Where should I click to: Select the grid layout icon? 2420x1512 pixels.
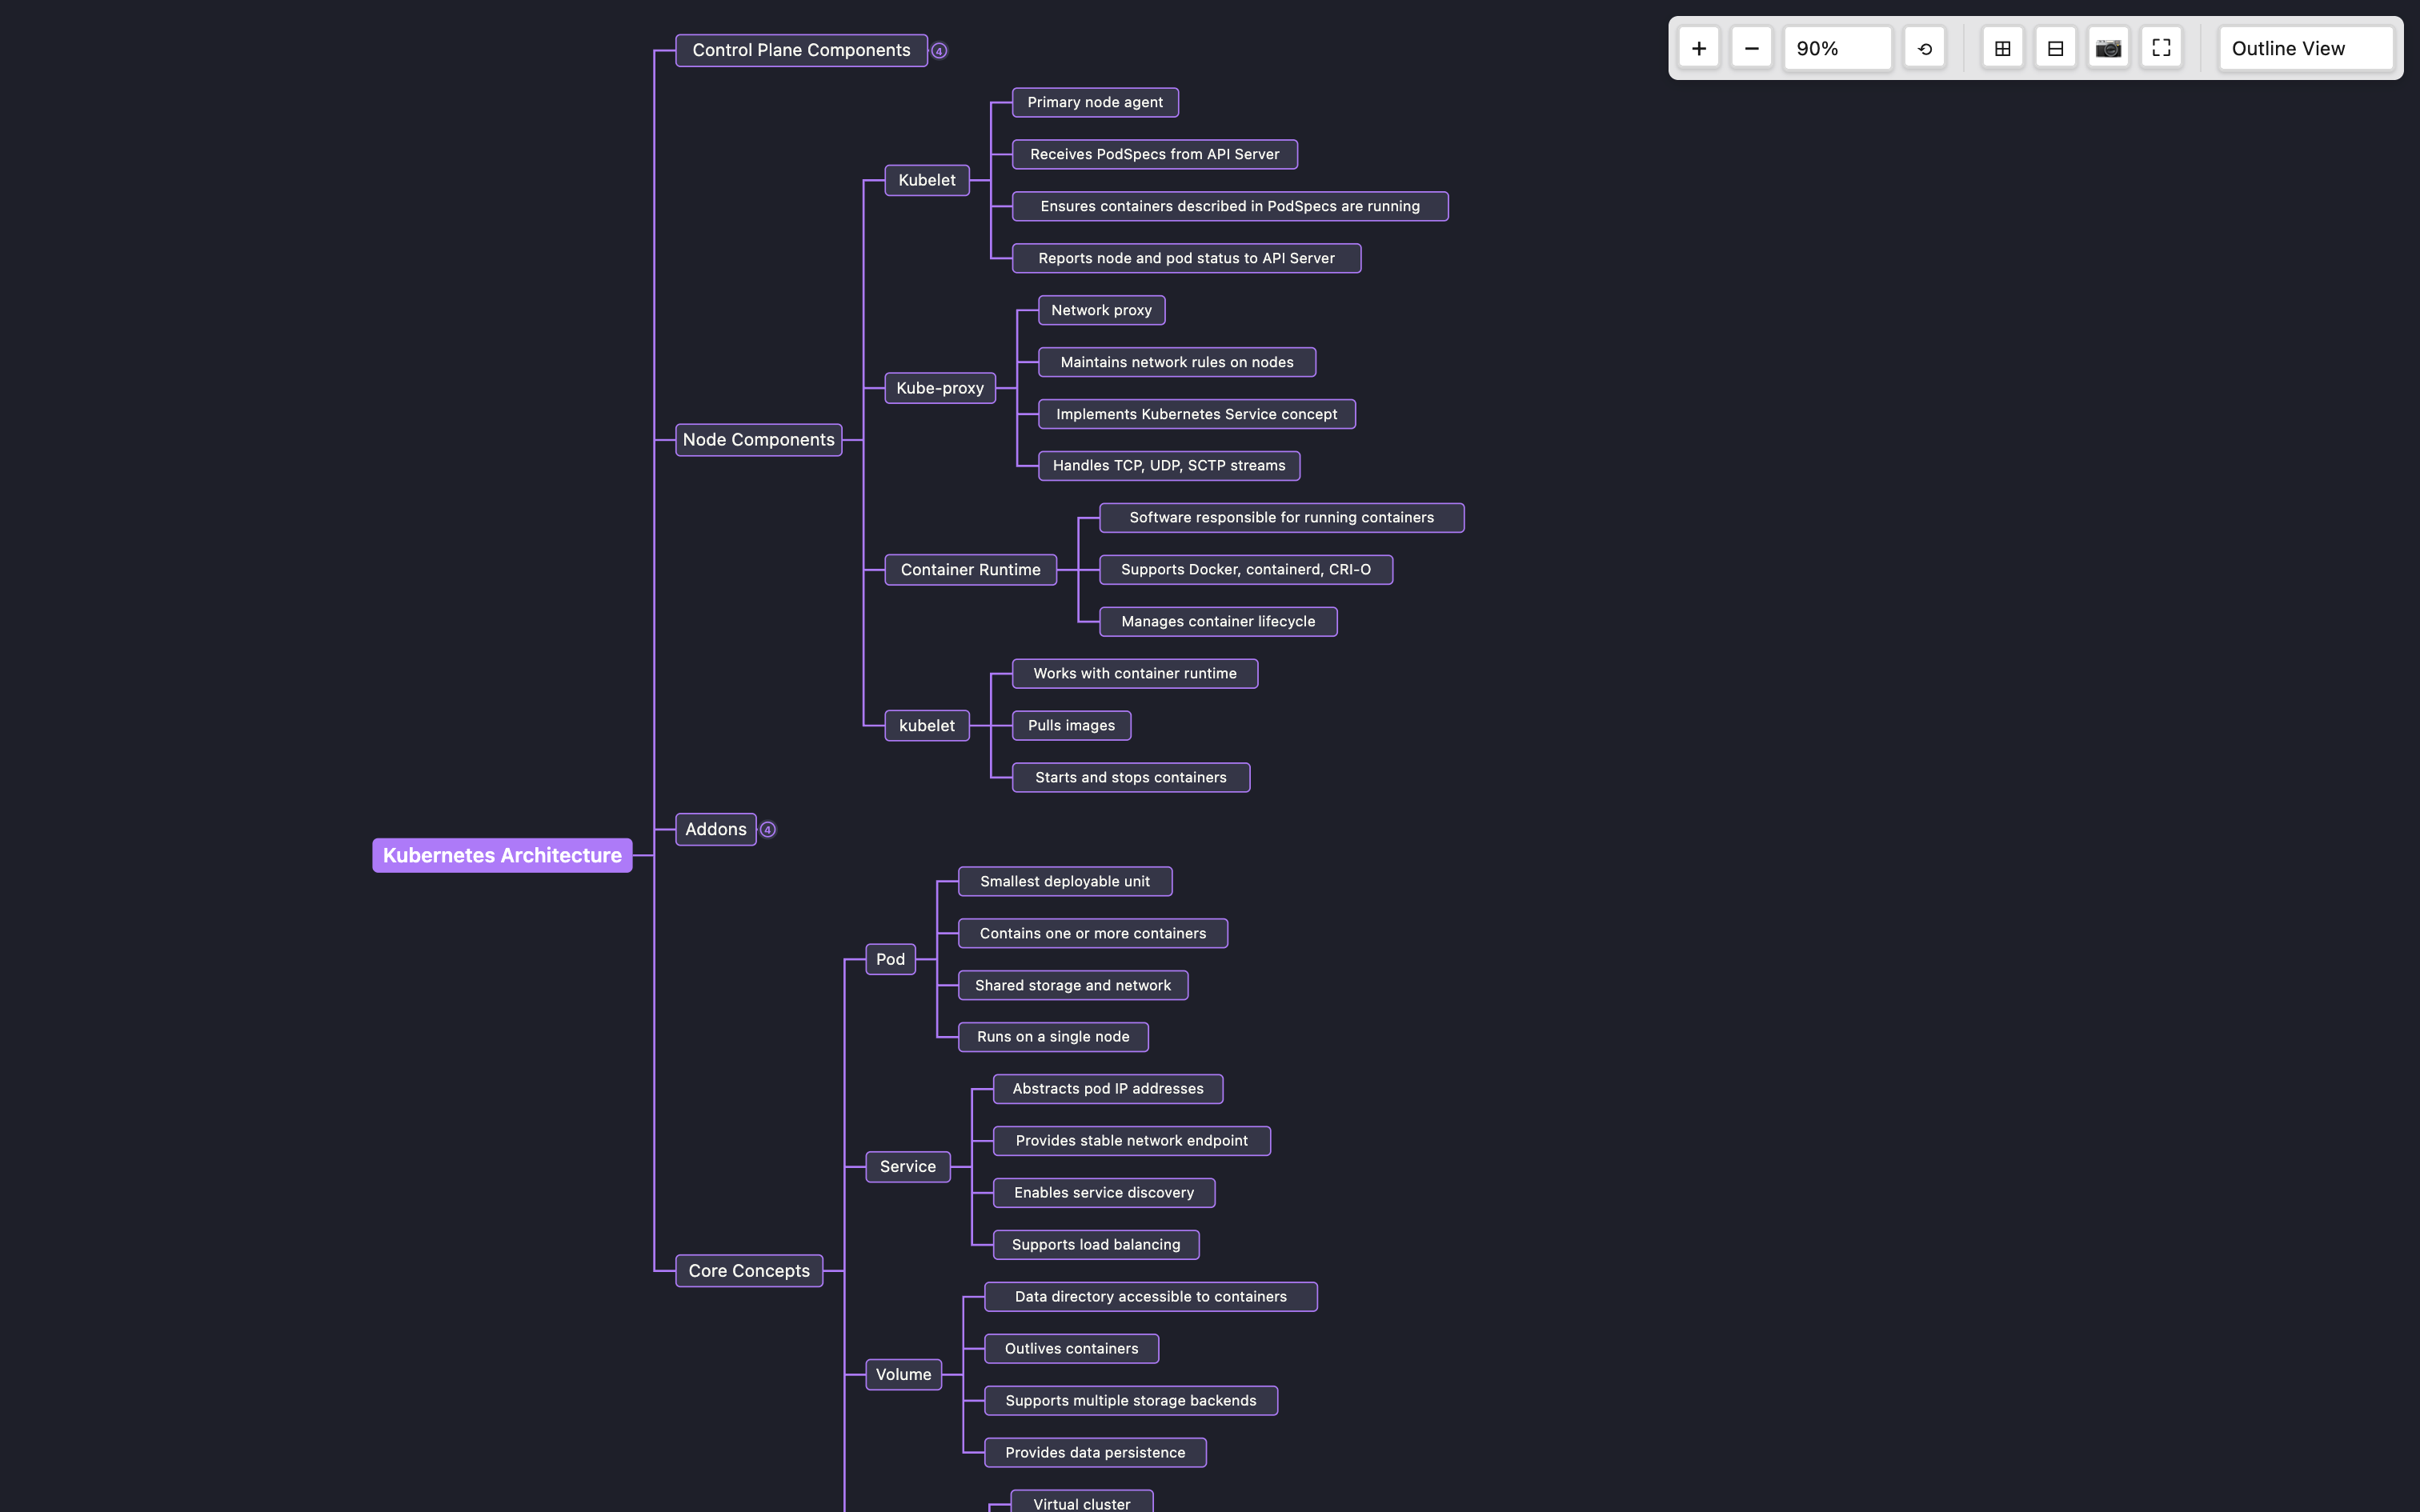tap(2003, 47)
